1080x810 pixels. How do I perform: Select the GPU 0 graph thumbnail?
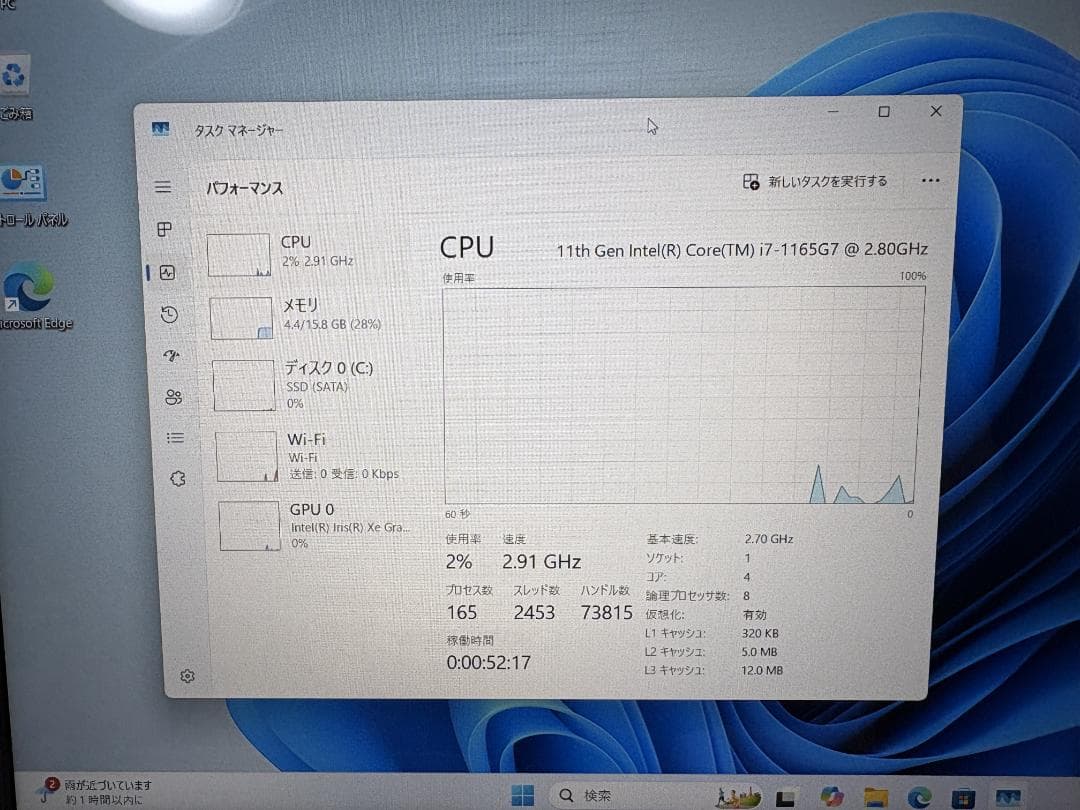tap(248, 525)
